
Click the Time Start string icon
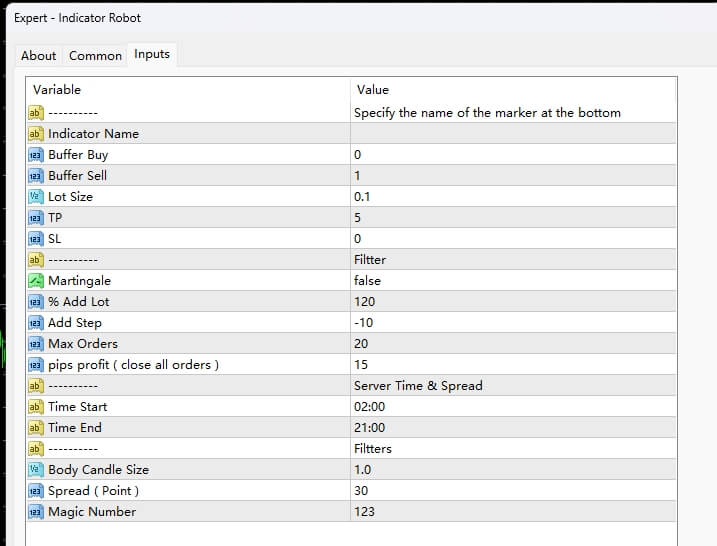[35, 407]
